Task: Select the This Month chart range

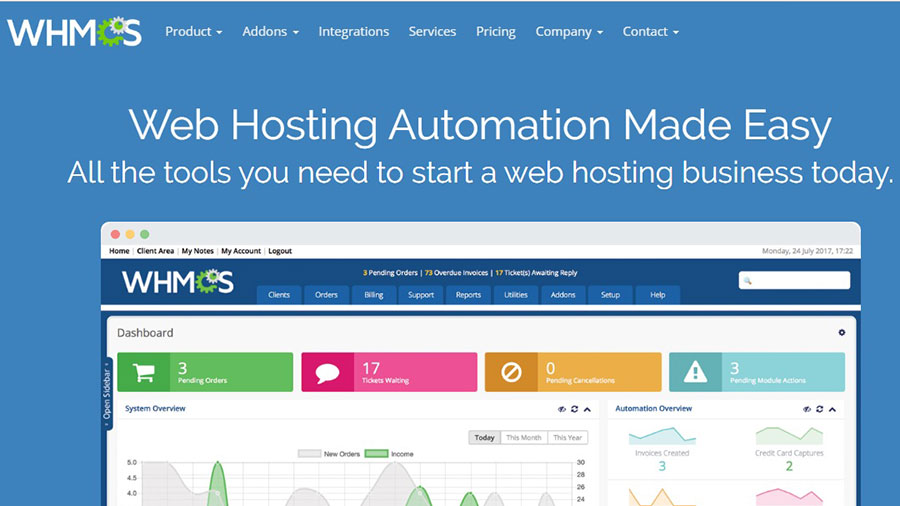Action: tap(523, 437)
